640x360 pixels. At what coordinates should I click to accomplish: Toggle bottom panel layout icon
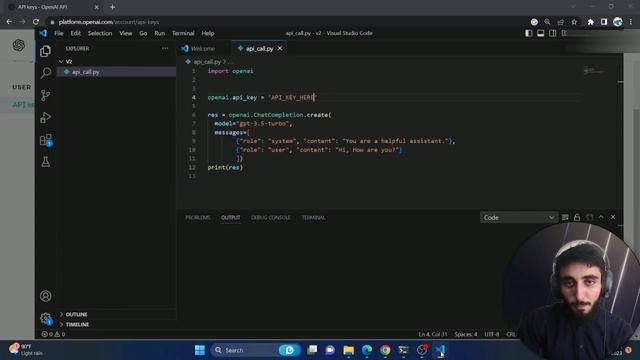(x=540, y=33)
